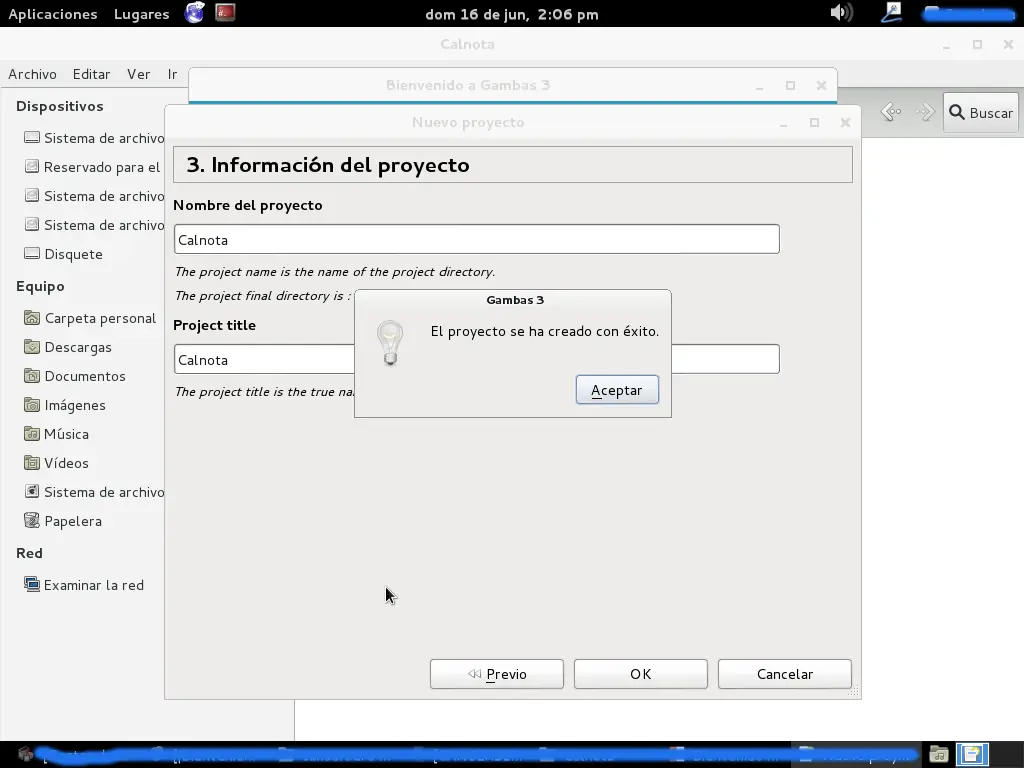Click the Carpeta personal home icon
The width and height of the screenshot is (1024, 768).
pos(32,318)
